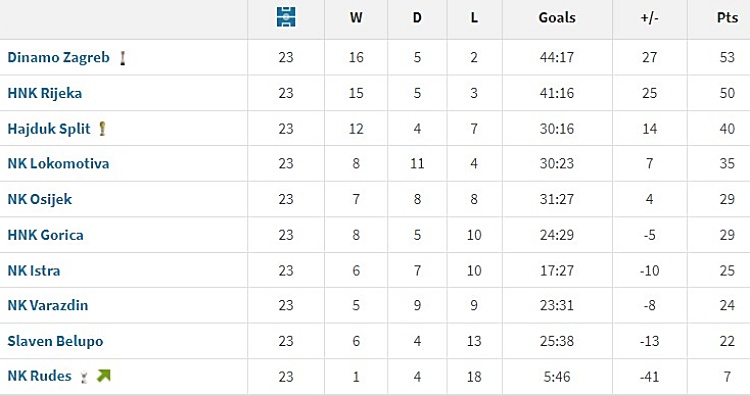Visit the NK Osijek team page

point(40,199)
